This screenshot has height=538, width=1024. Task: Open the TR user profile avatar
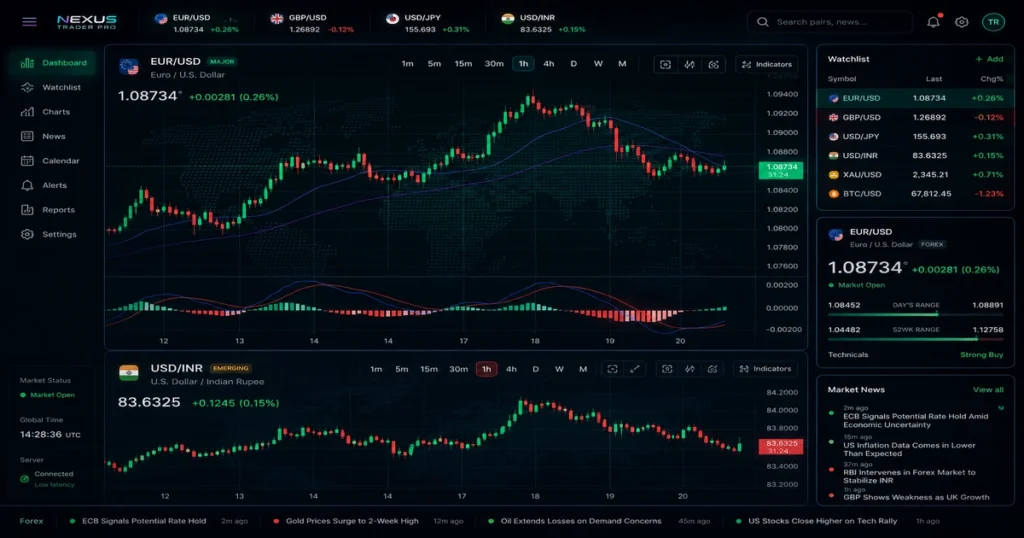pyautogui.click(x=993, y=22)
